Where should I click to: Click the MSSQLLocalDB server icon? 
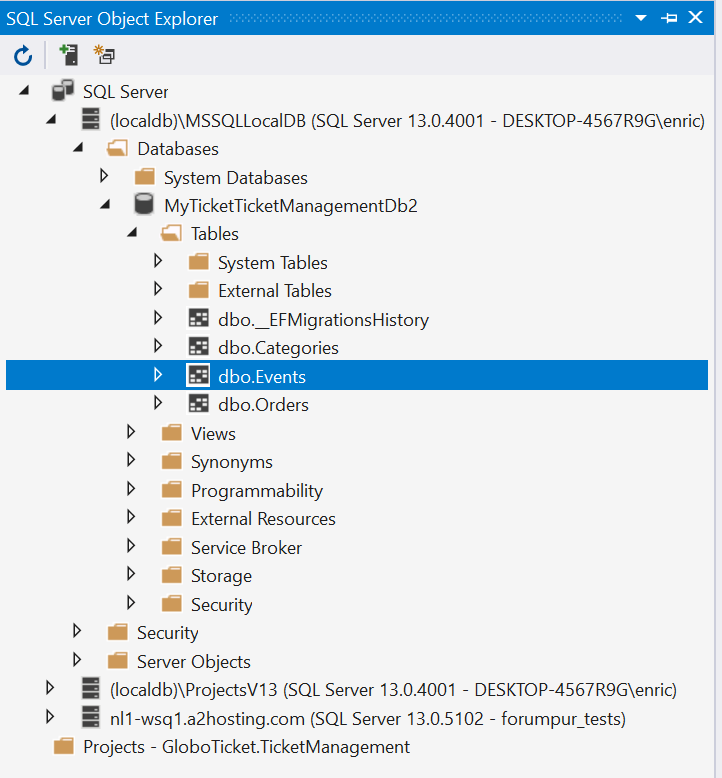90,120
